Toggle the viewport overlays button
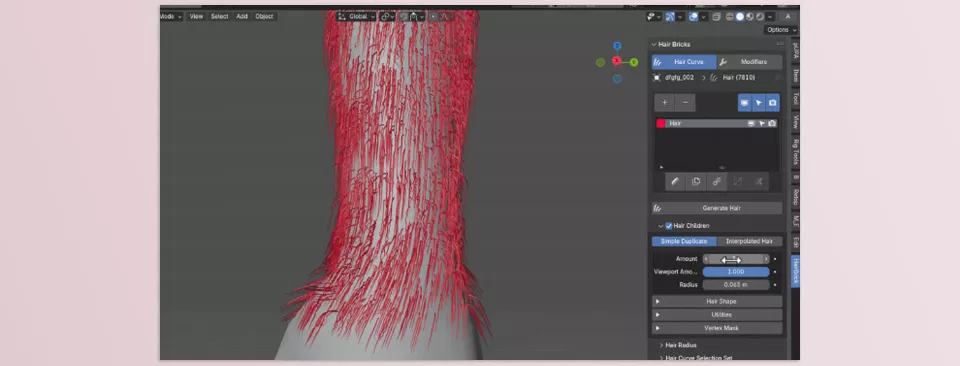Image resolution: width=960 pixels, height=366 pixels. pos(693,17)
